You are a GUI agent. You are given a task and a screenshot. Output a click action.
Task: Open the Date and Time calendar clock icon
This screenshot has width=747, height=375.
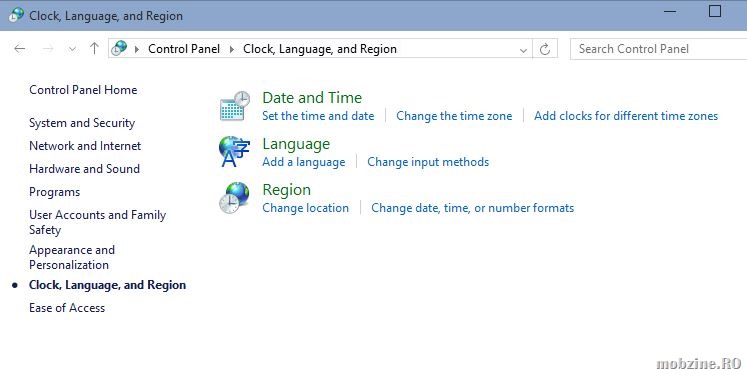235,106
